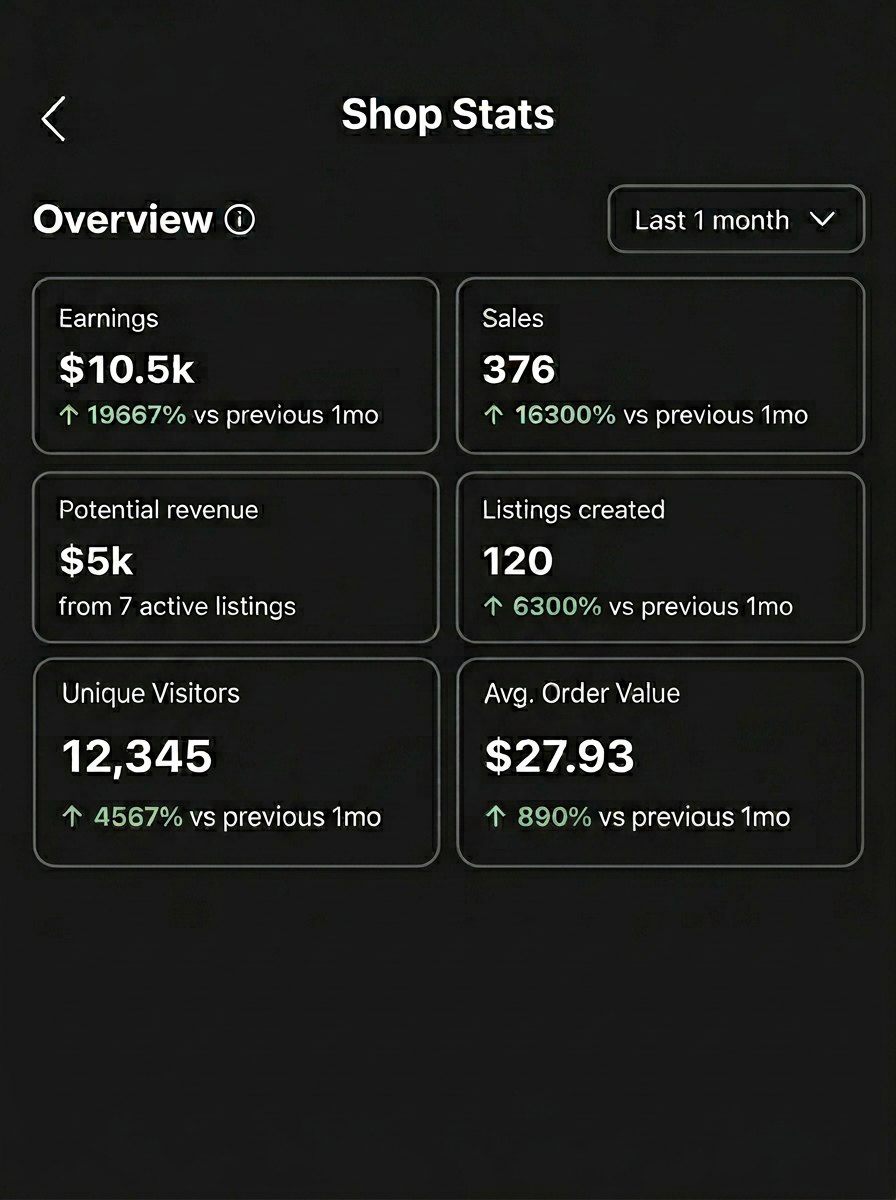The image size is (896, 1200).
Task: View the Unique Visitors card details
Action: [235, 760]
